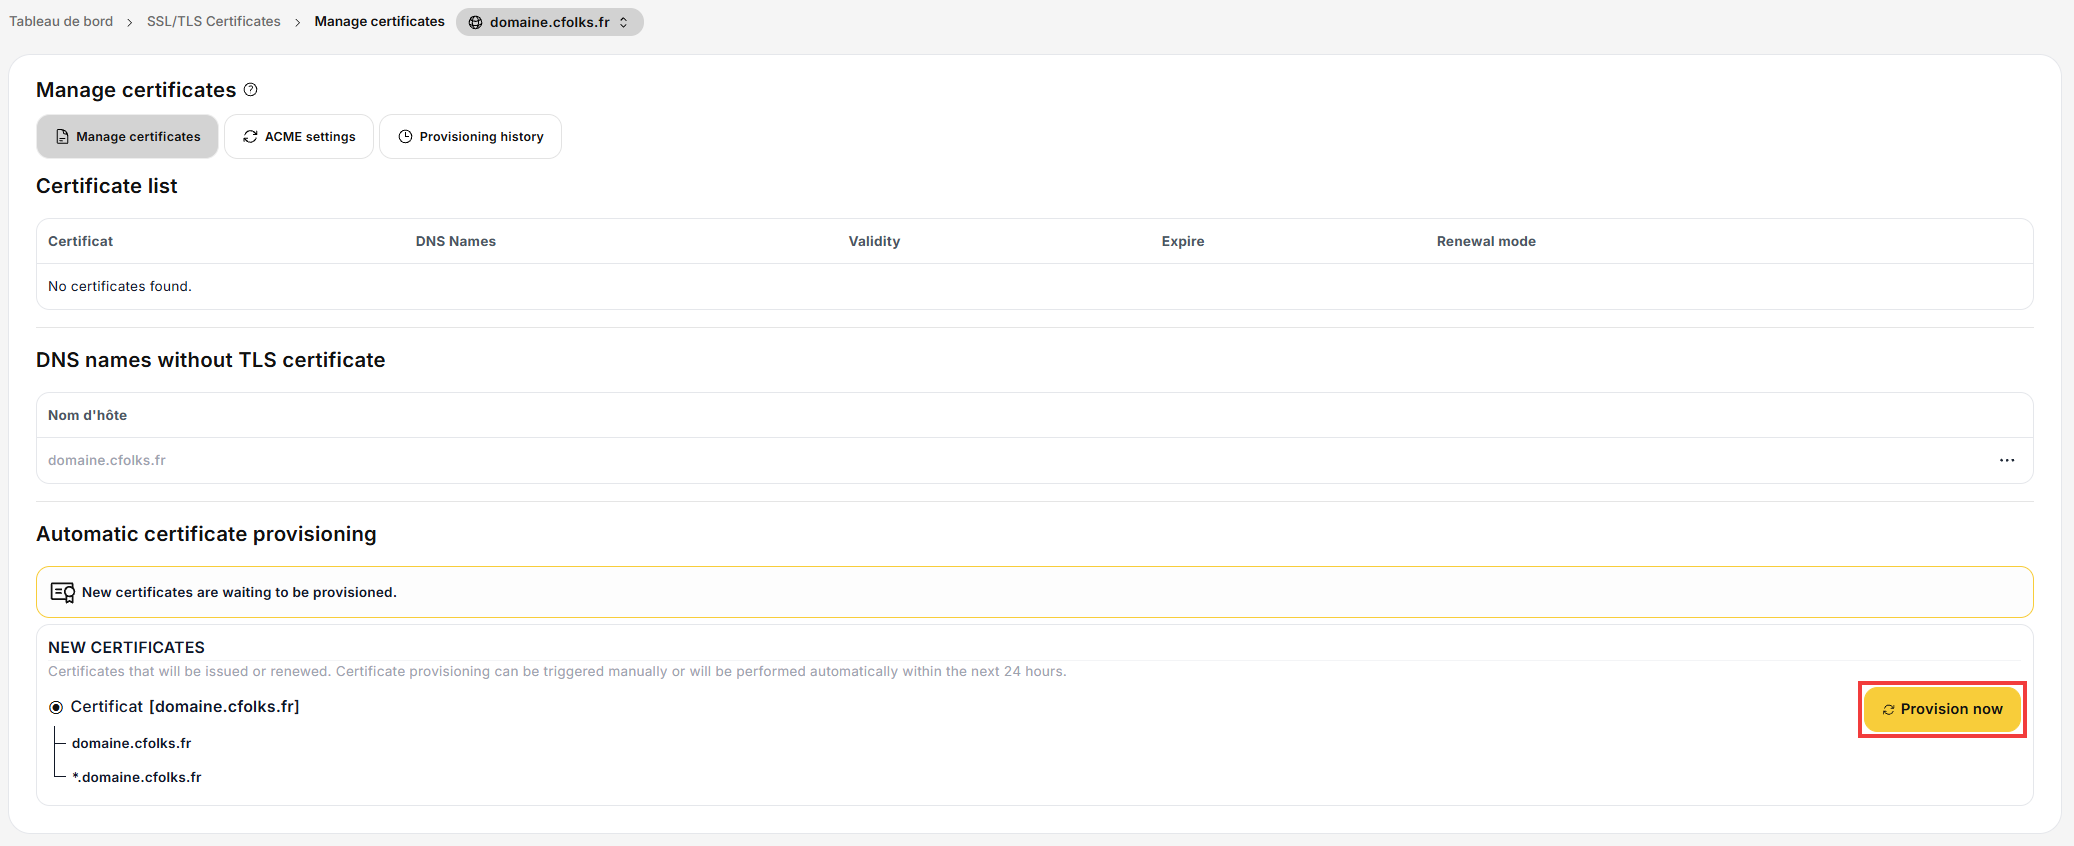2074x846 pixels.
Task: Open SSL/TLS Certificates breadcrumb link
Action: coord(214,21)
